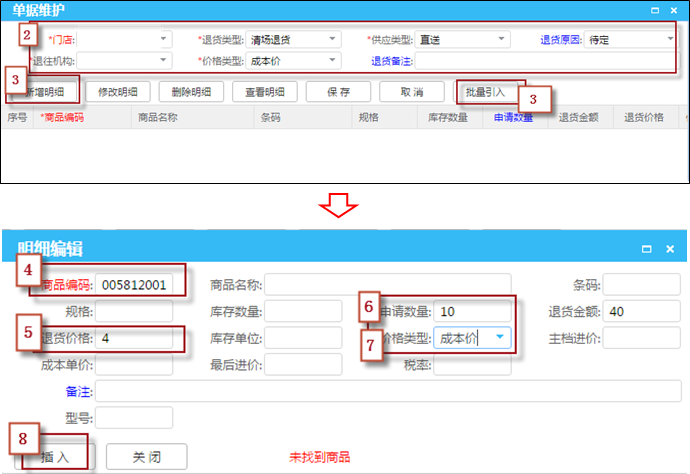Viewport: 690px width, 474px height.
Task: Click the 商品编码 field containing 005812001
Action: tap(134, 285)
